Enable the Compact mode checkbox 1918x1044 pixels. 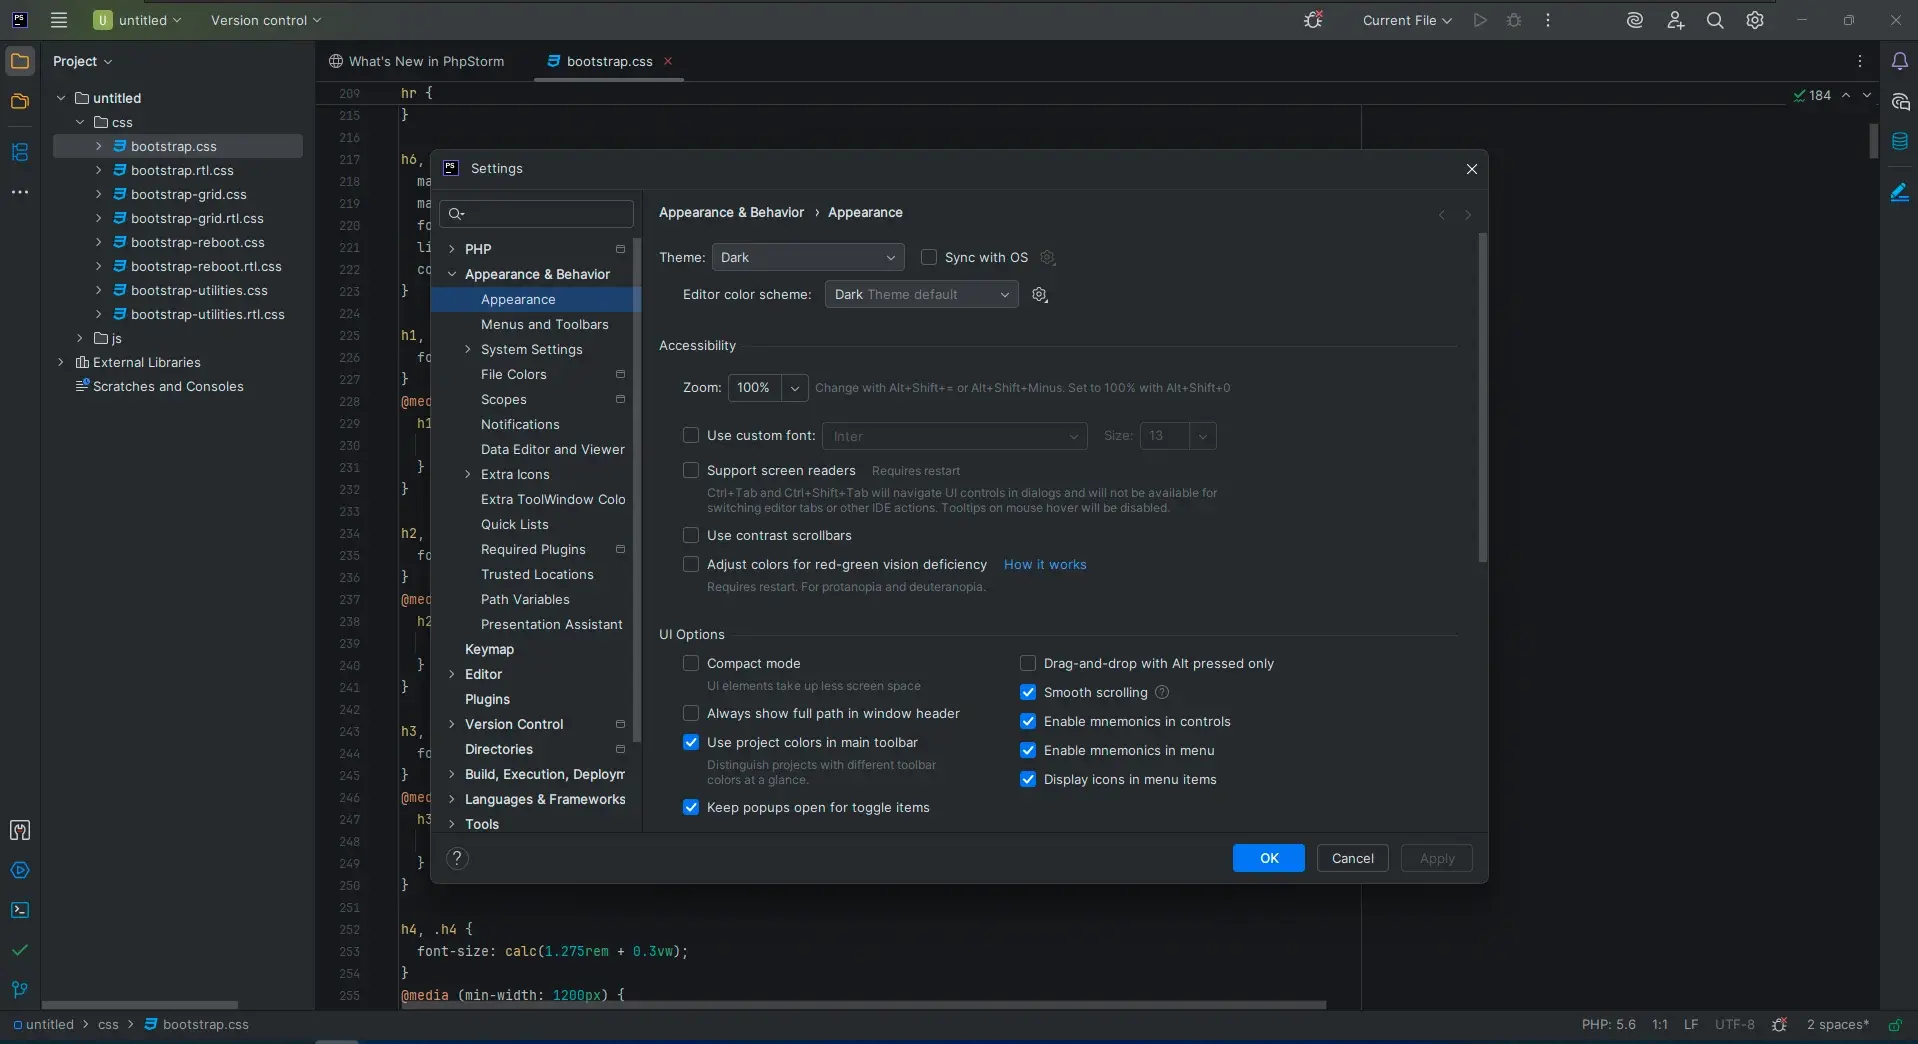pyautogui.click(x=691, y=664)
